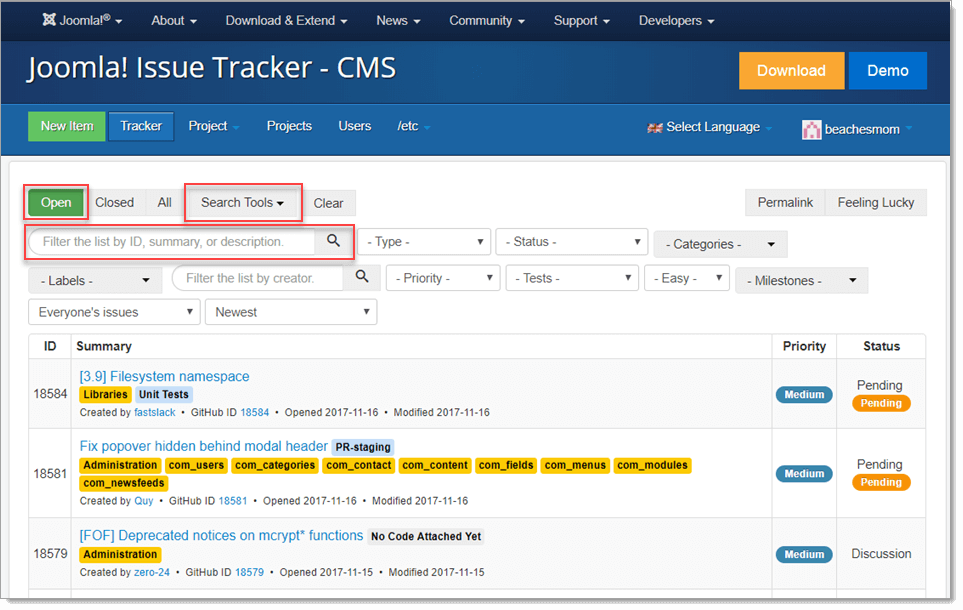Viewport: 963px width, 610px height.
Task: Click the search magnifier beside creator filter
Action: [362, 277]
